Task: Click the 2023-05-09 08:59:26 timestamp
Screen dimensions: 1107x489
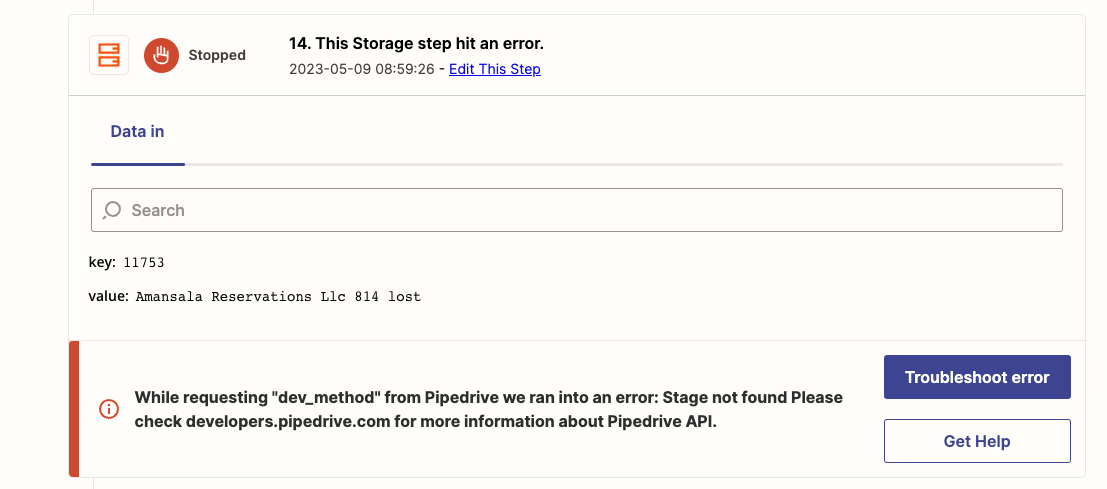Action: [x=361, y=69]
